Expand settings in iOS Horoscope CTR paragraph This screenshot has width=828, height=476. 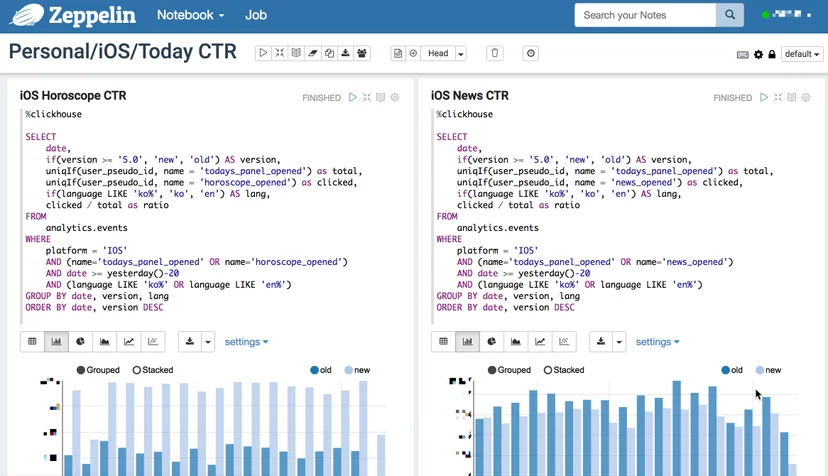click(247, 342)
